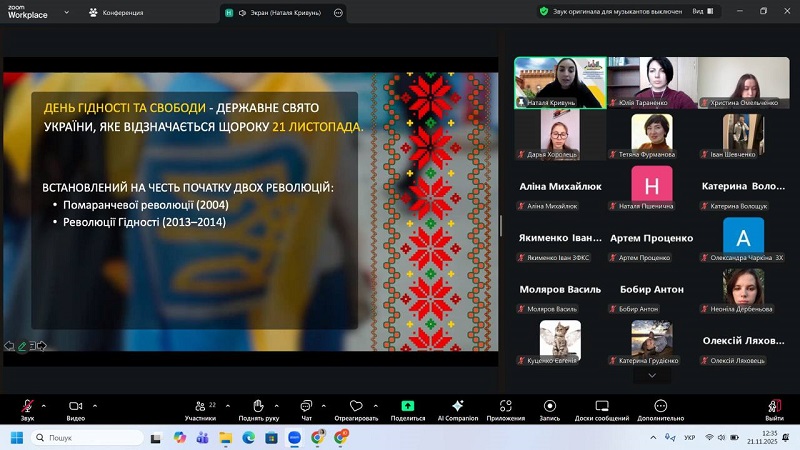The width and height of the screenshot is (800, 450).
Task: Switch to the Конференция tab
Action: pyautogui.click(x=117, y=12)
